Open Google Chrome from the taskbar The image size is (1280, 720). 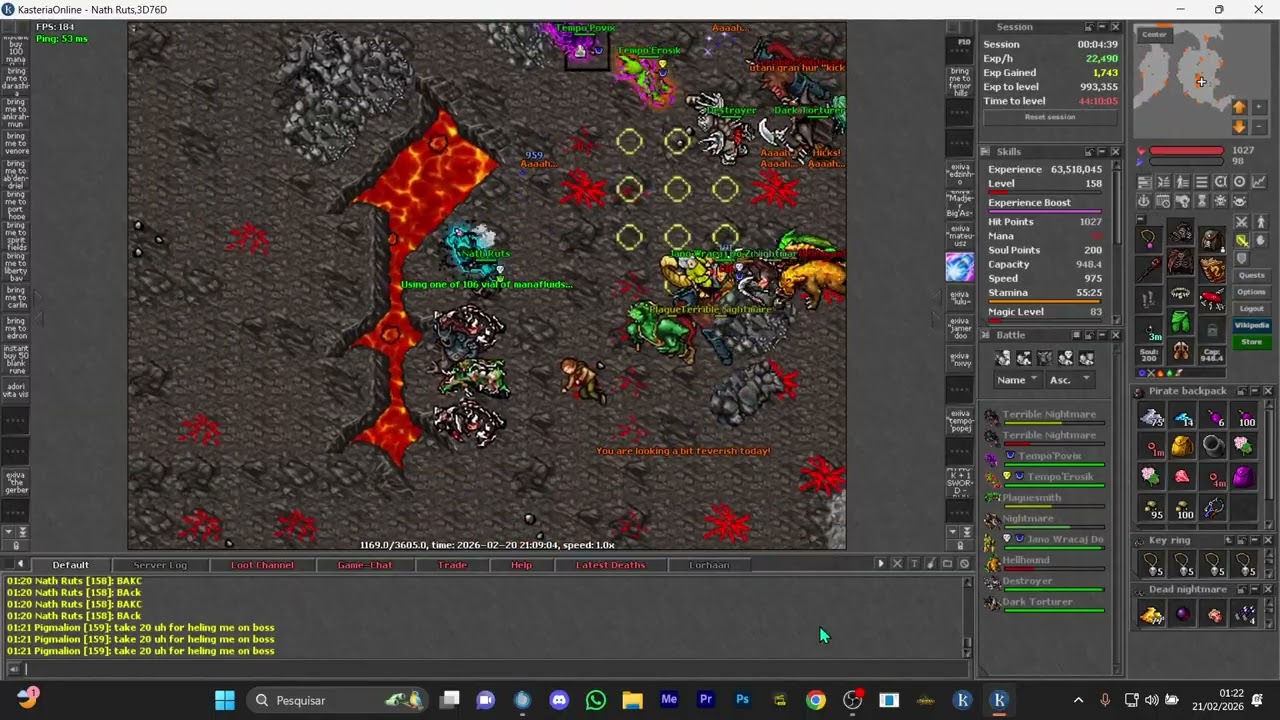816,700
